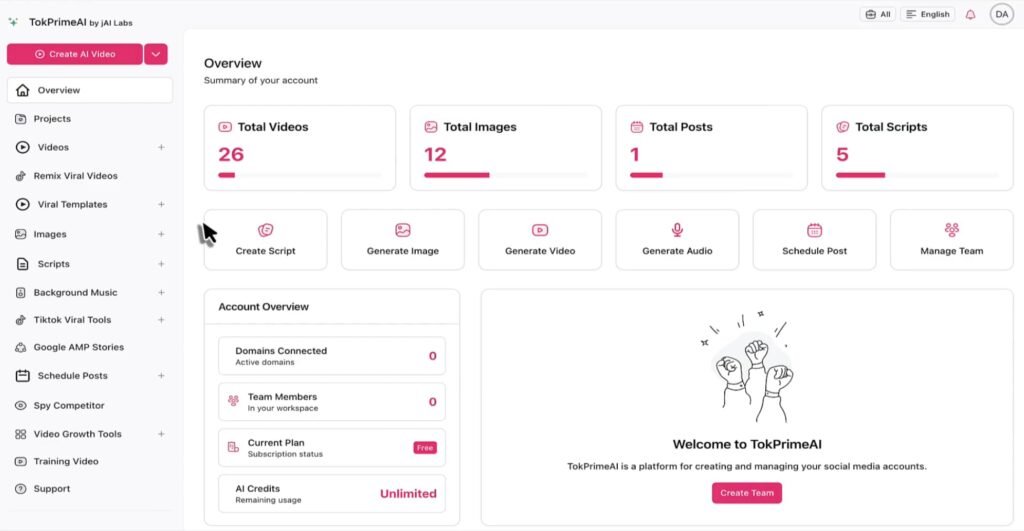Open dropdown arrow beside Create AI Video
This screenshot has width=1024, height=531.
pyautogui.click(x=156, y=54)
